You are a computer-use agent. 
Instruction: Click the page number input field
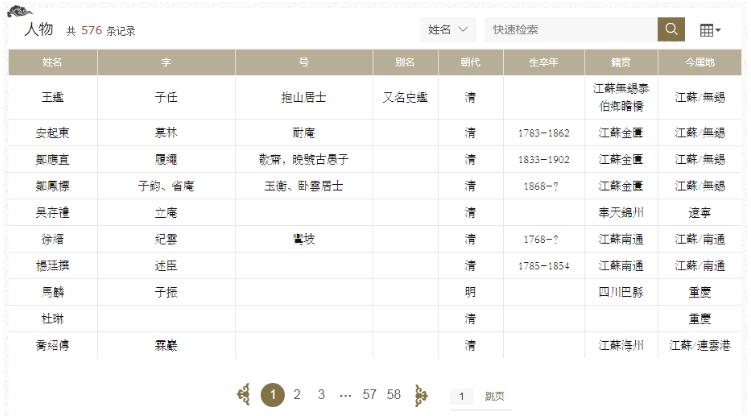(x=463, y=396)
